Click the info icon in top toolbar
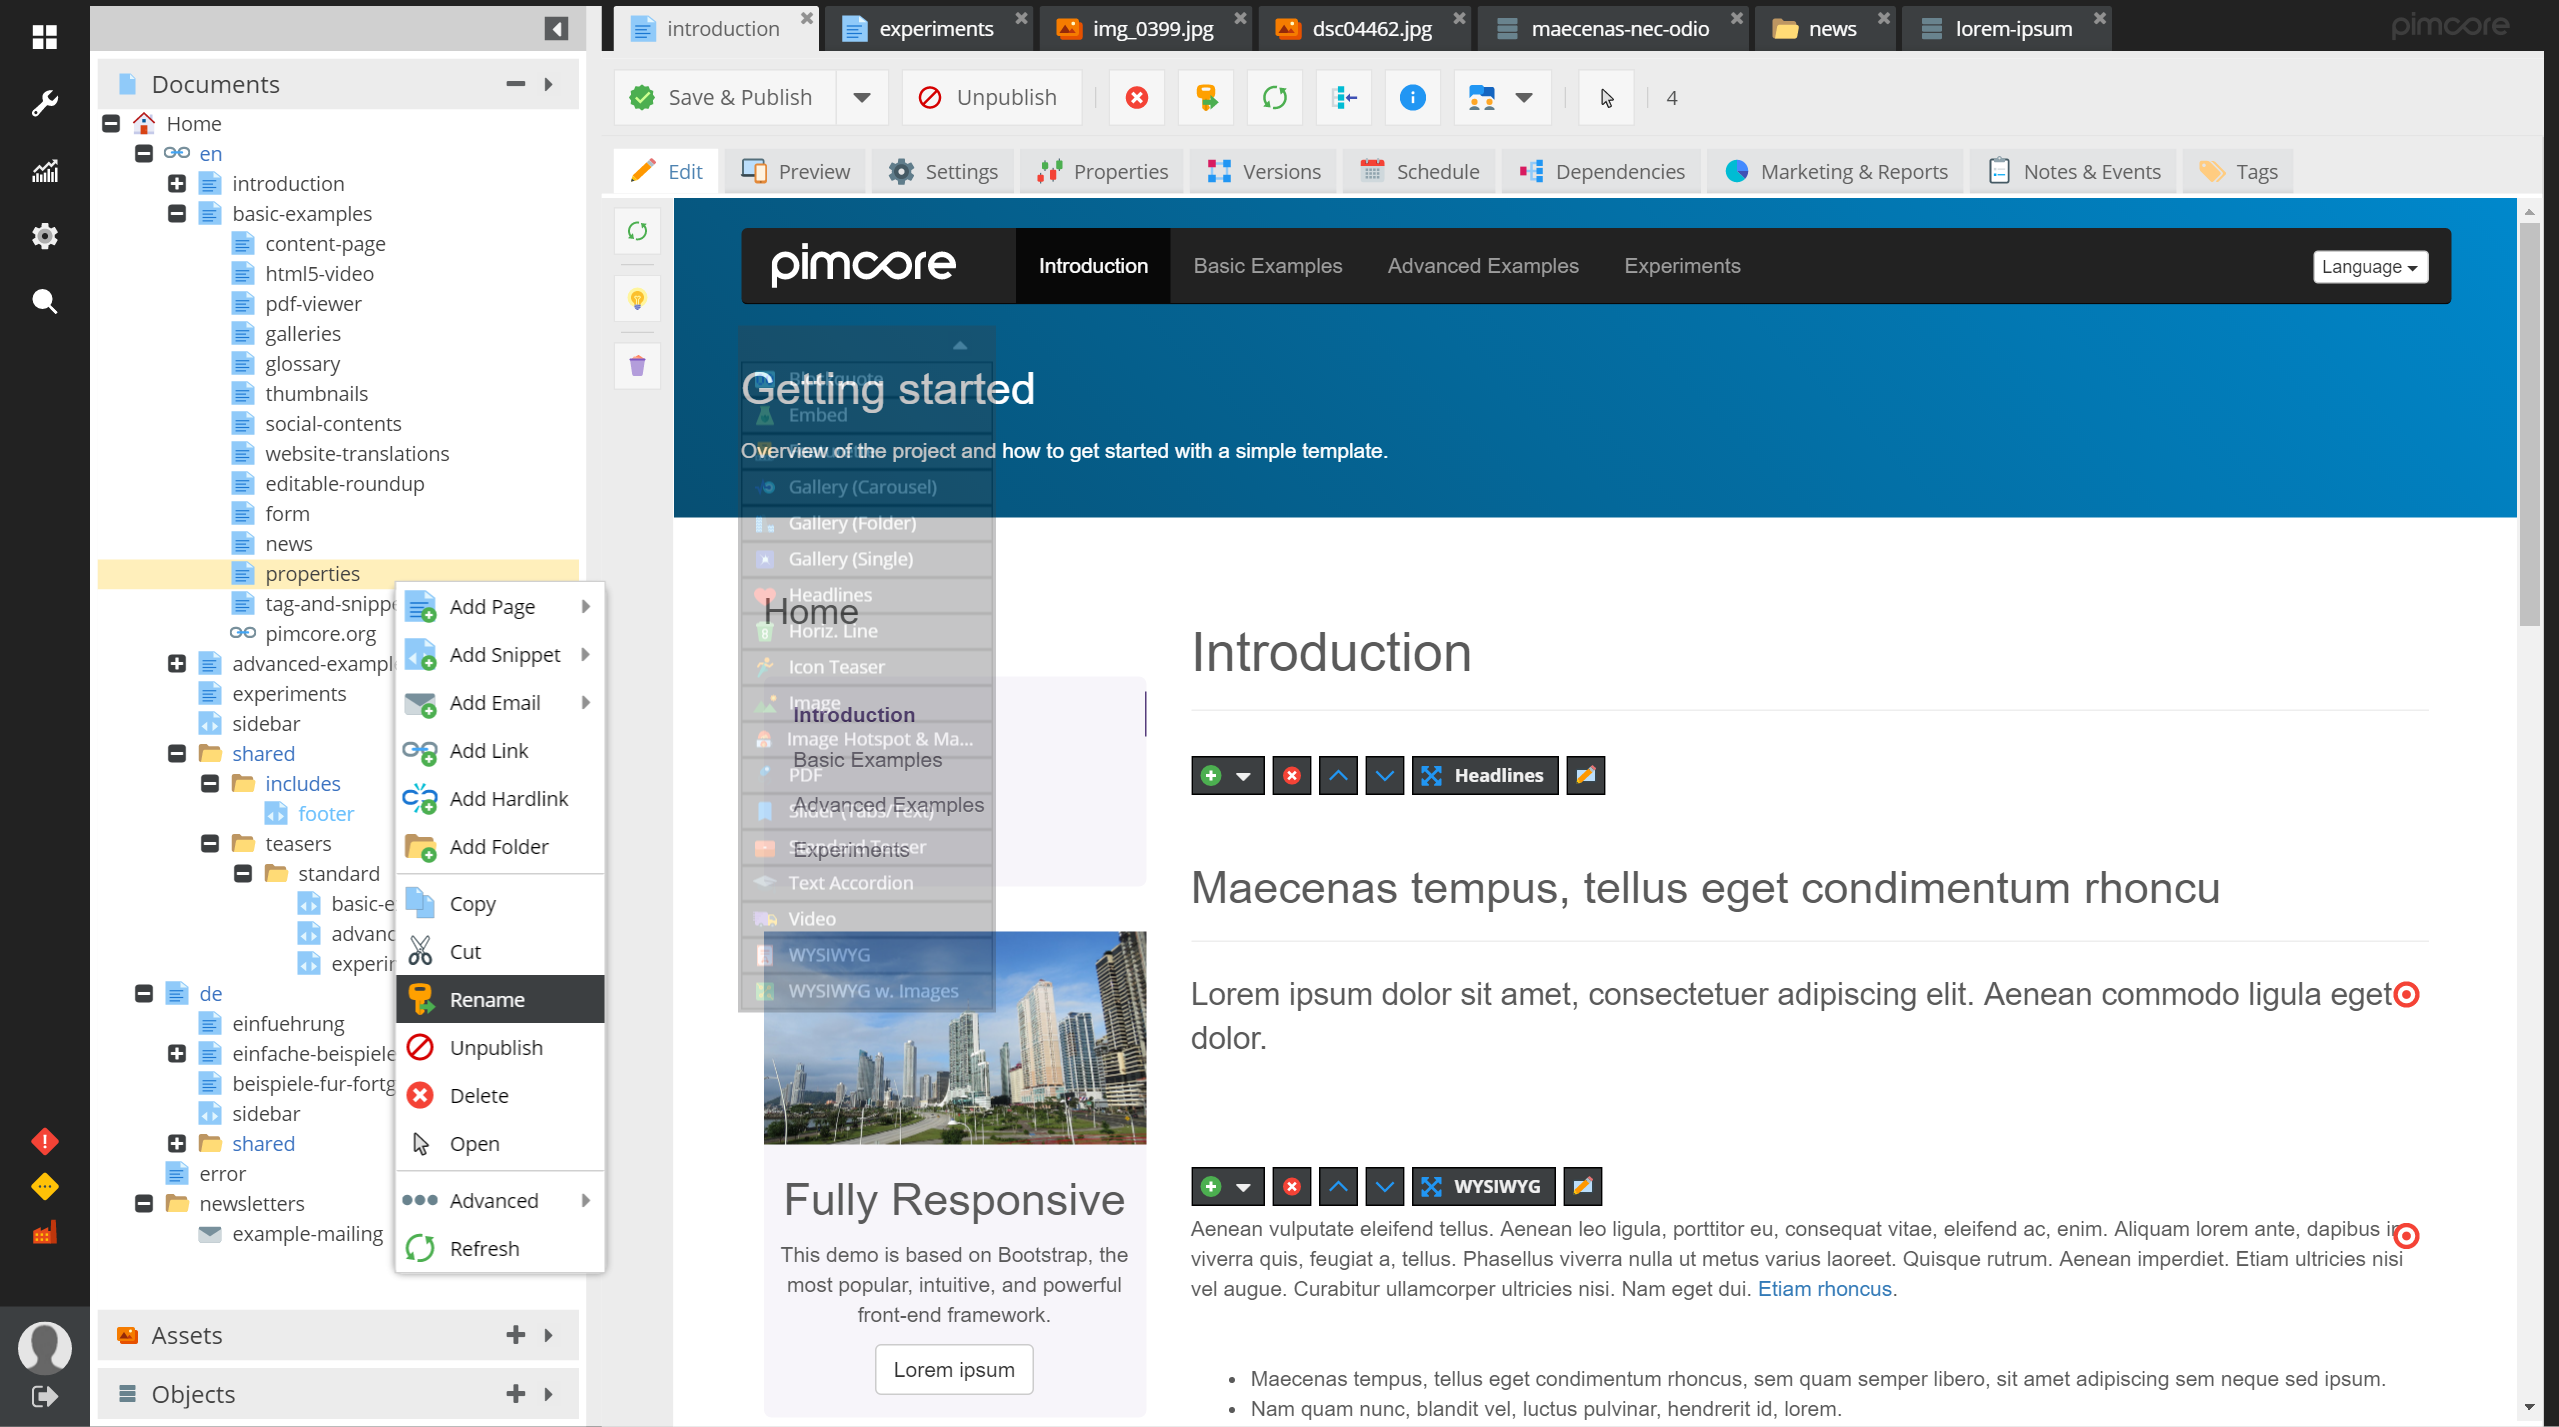Image resolution: width=2559 pixels, height=1427 pixels. pos(1414,97)
